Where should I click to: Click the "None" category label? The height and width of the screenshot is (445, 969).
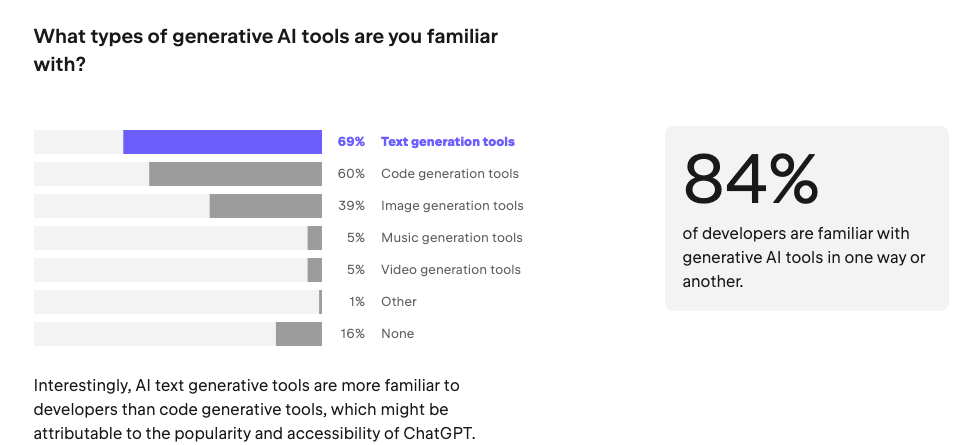[x=397, y=334]
